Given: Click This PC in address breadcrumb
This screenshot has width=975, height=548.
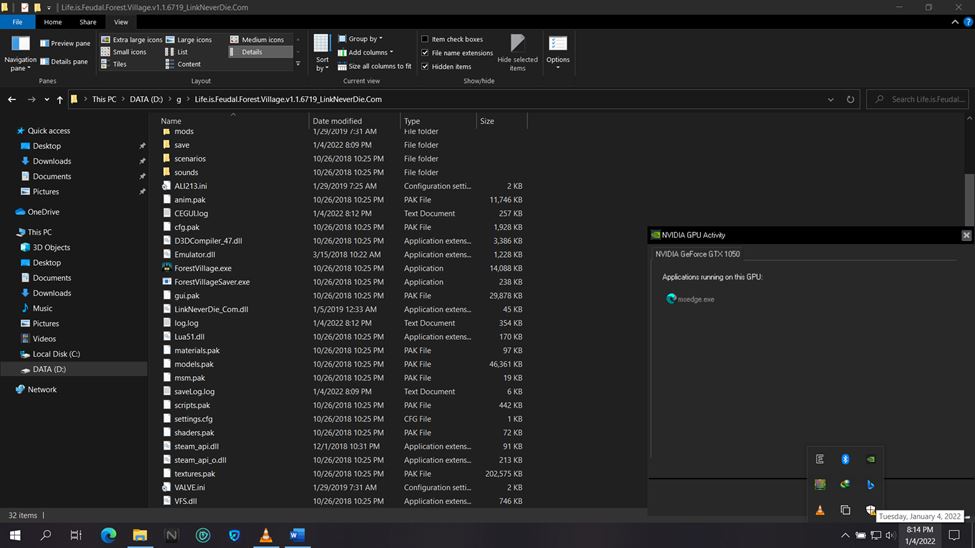Looking at the screenshot, I should 104,100.
